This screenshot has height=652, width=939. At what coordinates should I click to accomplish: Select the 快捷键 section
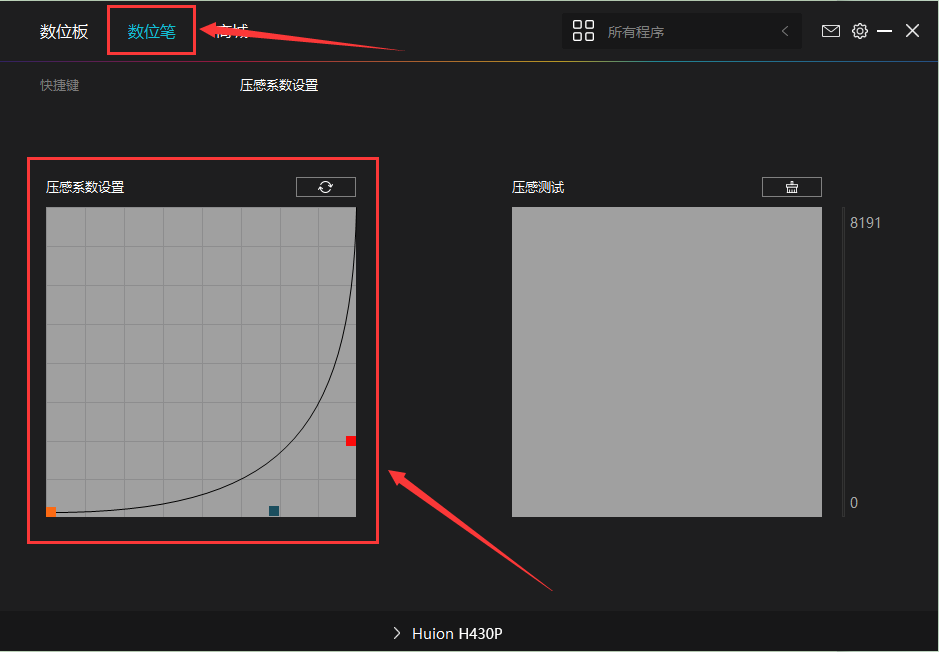[59, 85]
